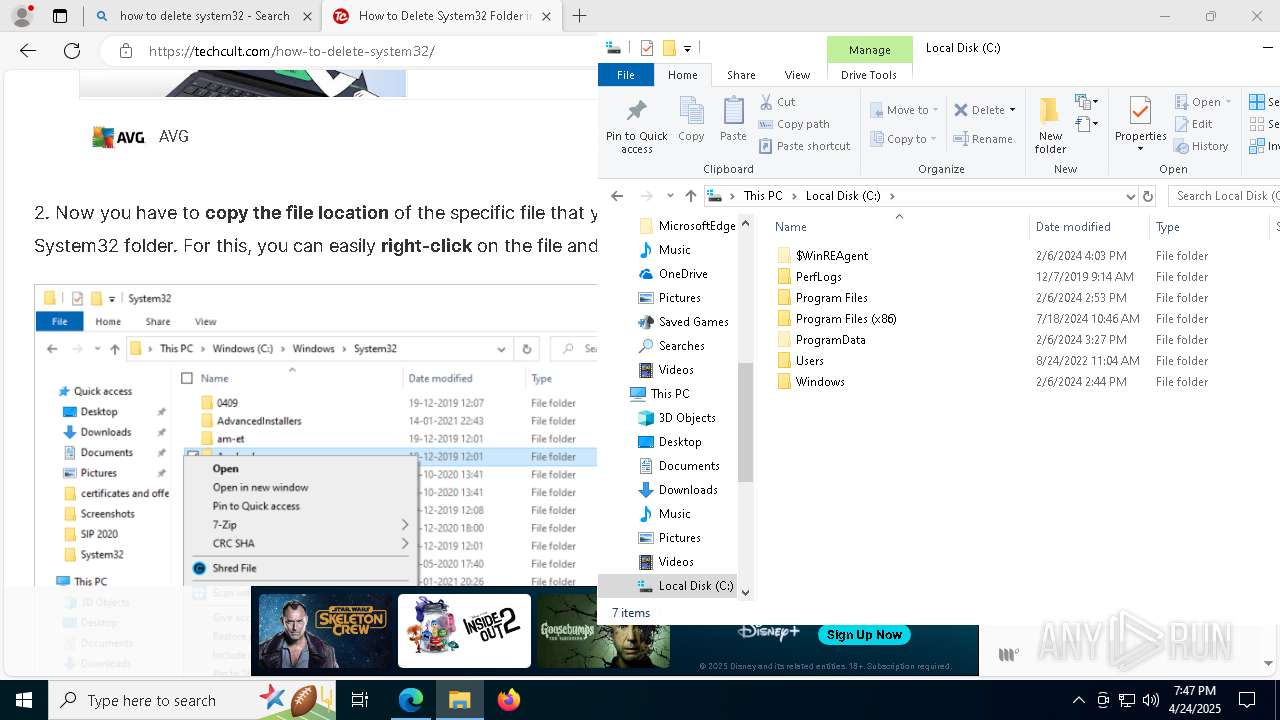Reload the techcult page in Edge
Viewport: 1280px width, 720px height.
(x=72, y=51)
